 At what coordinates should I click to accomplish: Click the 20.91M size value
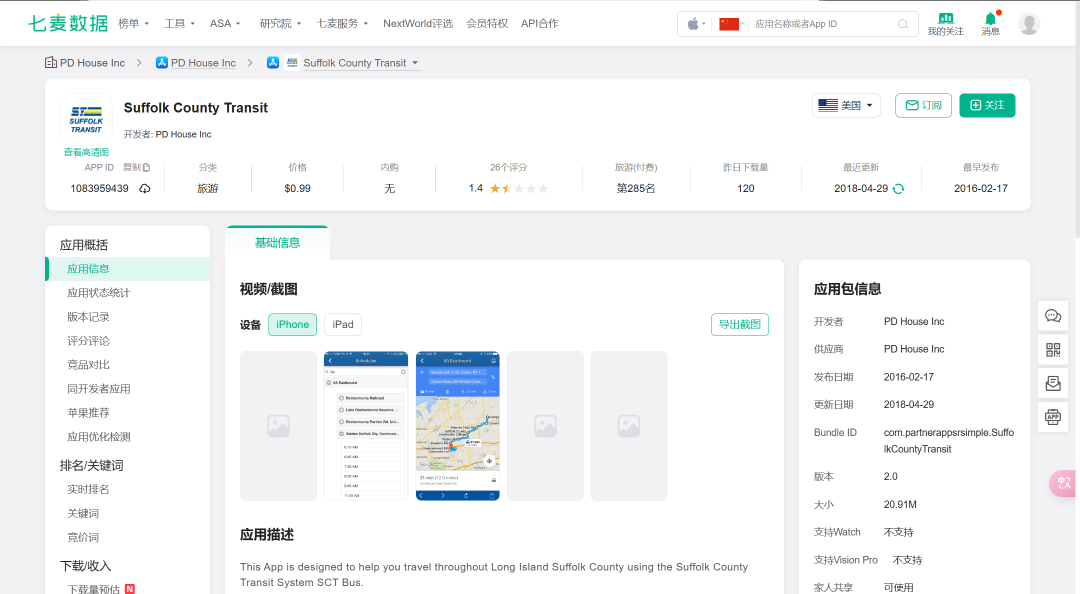coord(900,504)
